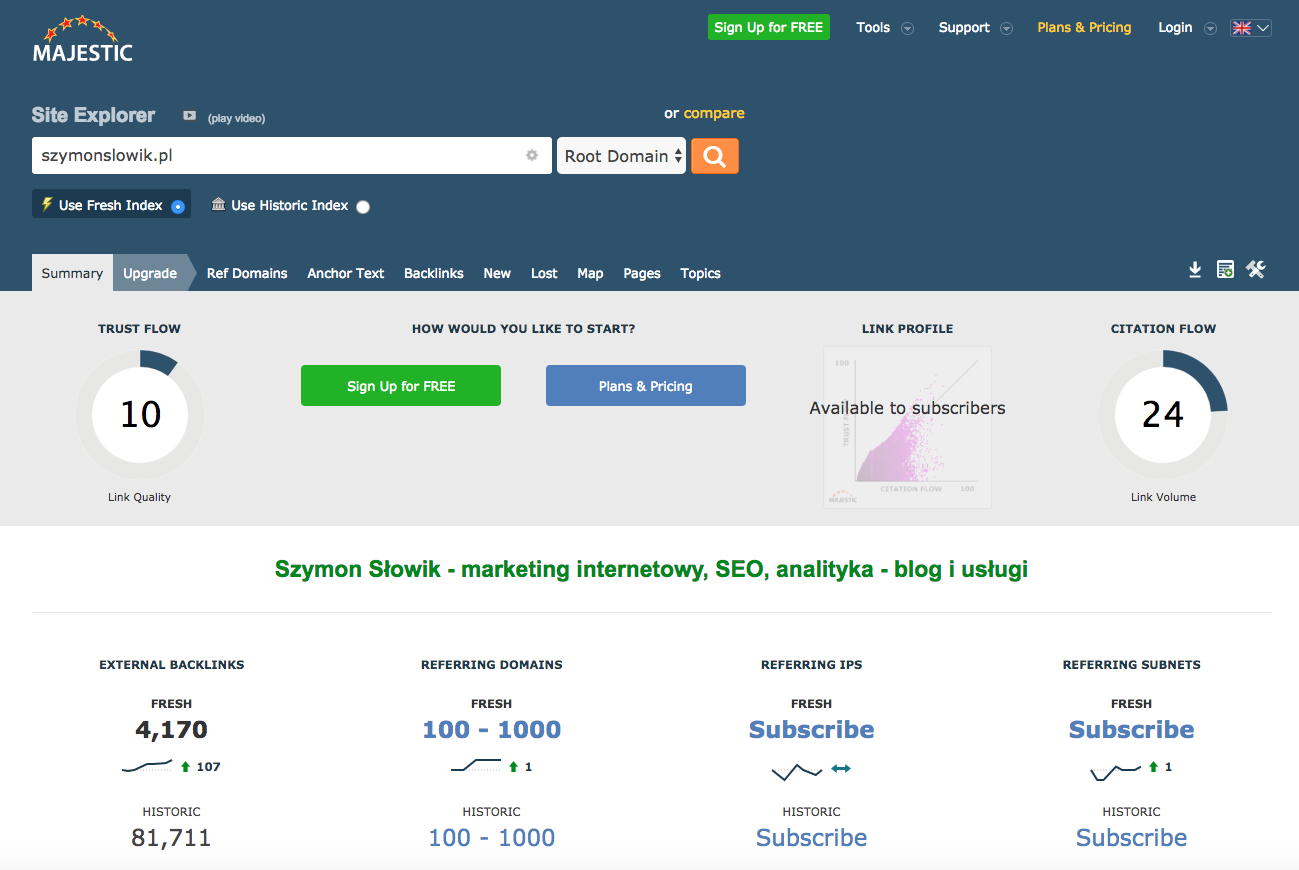This screenshot has height=870, width=1299.
Task: Click the Site Explorer heading
Action: tap(93, 115)
